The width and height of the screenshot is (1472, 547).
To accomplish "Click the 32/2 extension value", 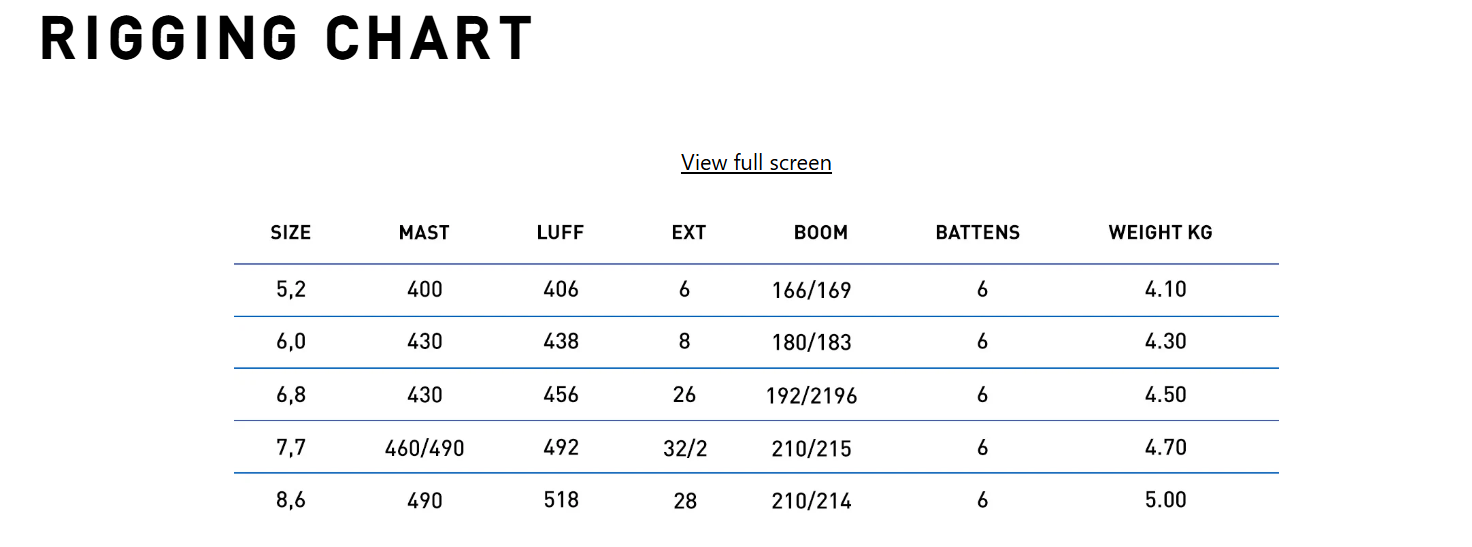I will click(685, 448).
